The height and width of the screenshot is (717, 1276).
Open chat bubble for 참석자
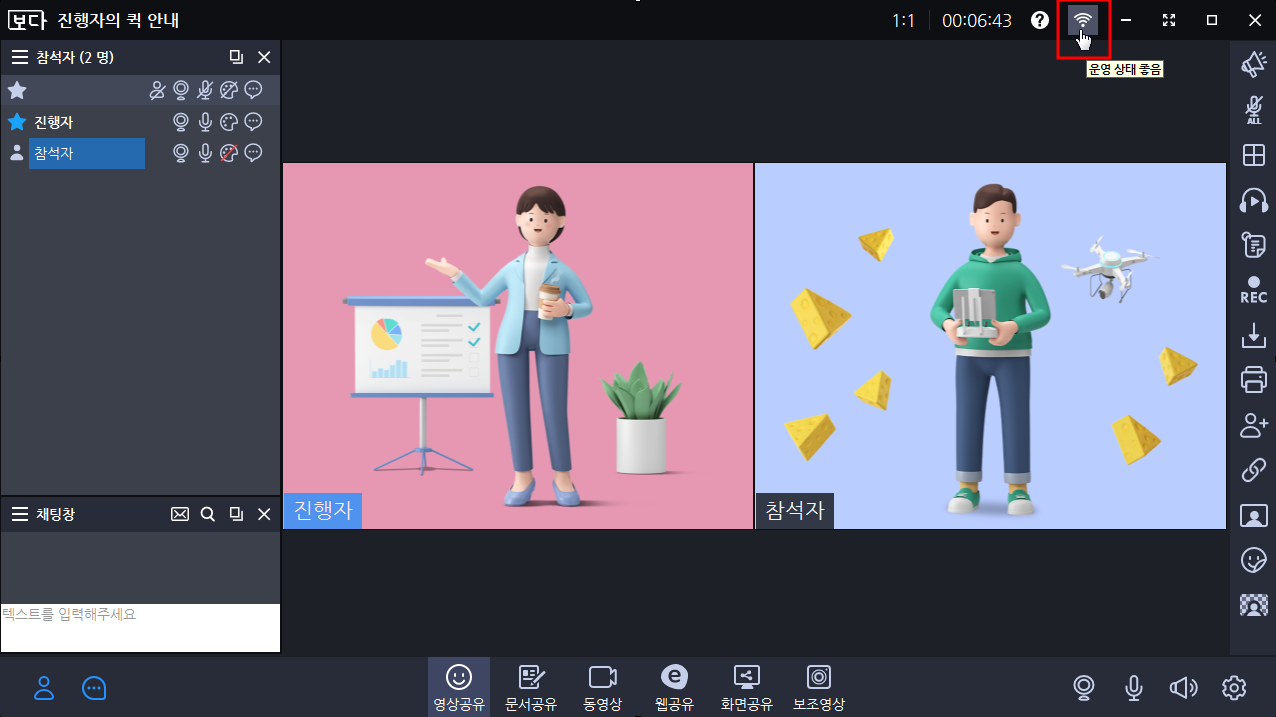coord(253,153)
